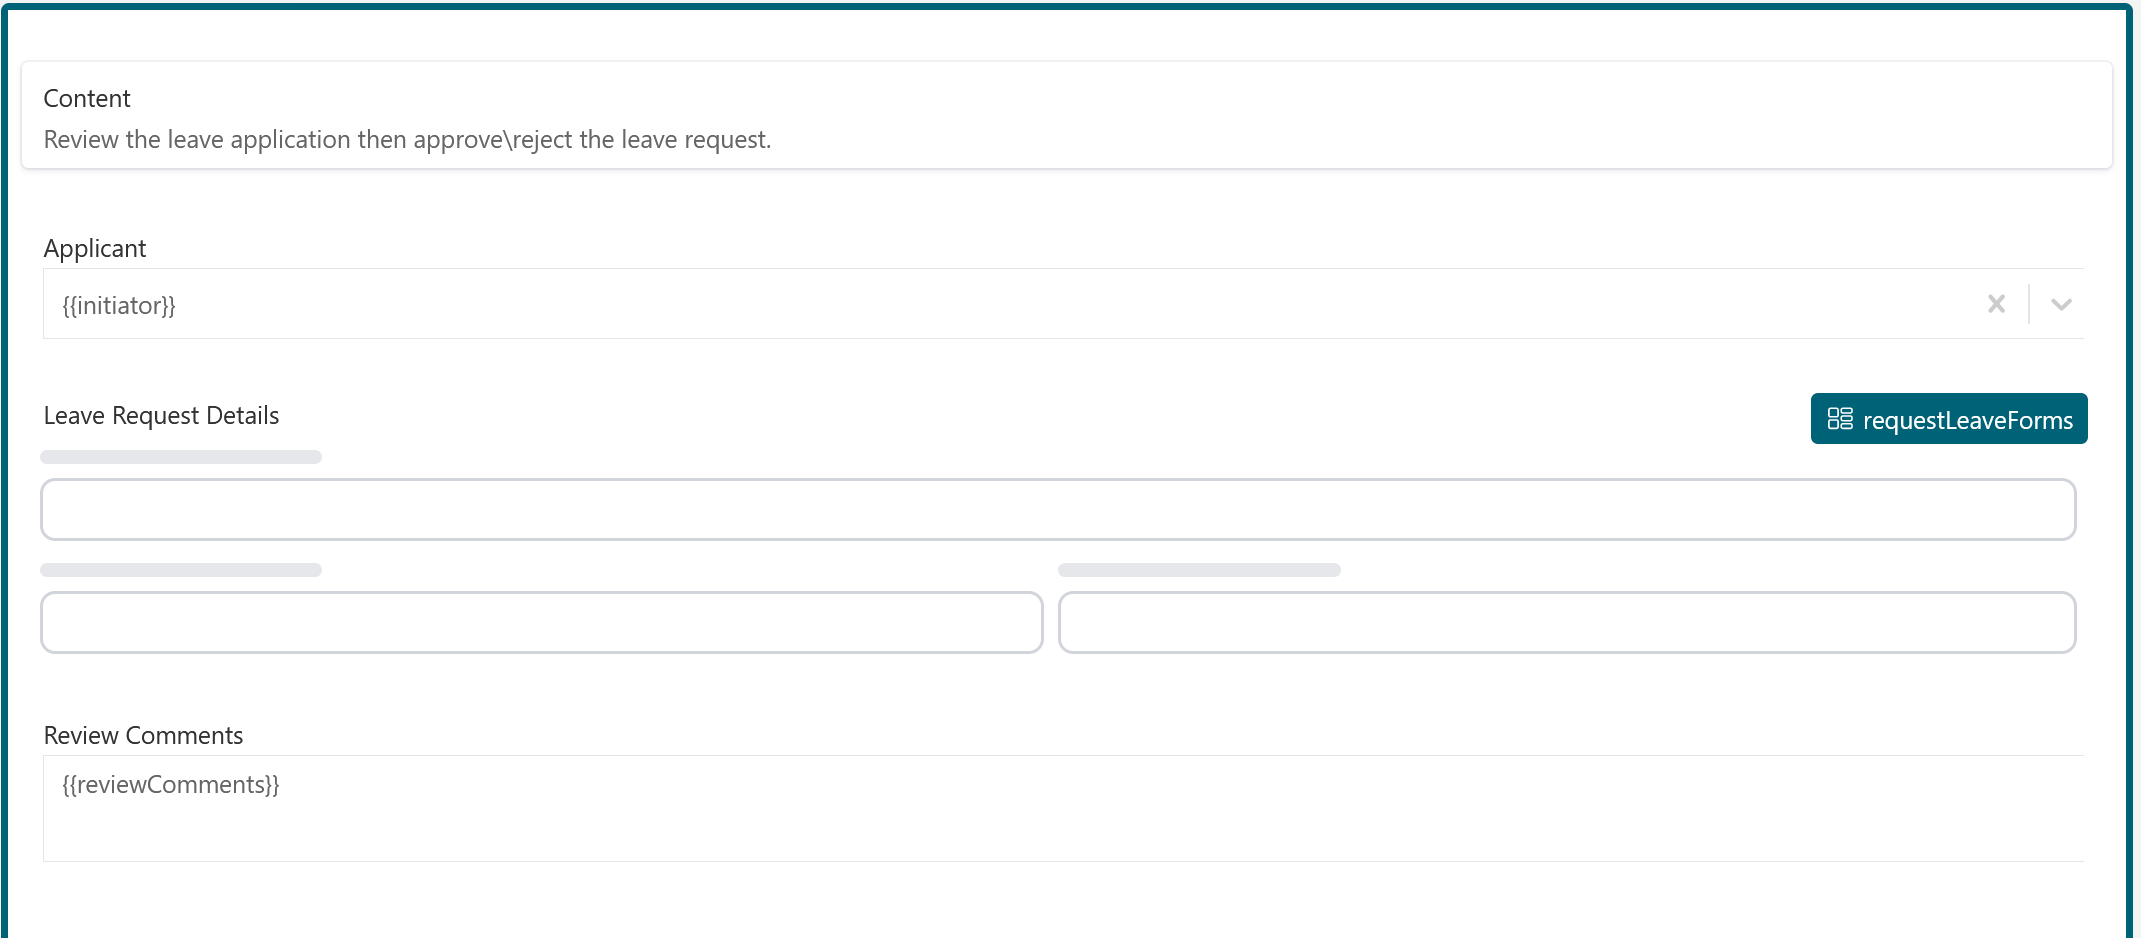Open the requestLeaveForms form reference
Image resolution: width=2142 pixels, height=938 pixels.
pyautogui.click(x=1948, y=419)
